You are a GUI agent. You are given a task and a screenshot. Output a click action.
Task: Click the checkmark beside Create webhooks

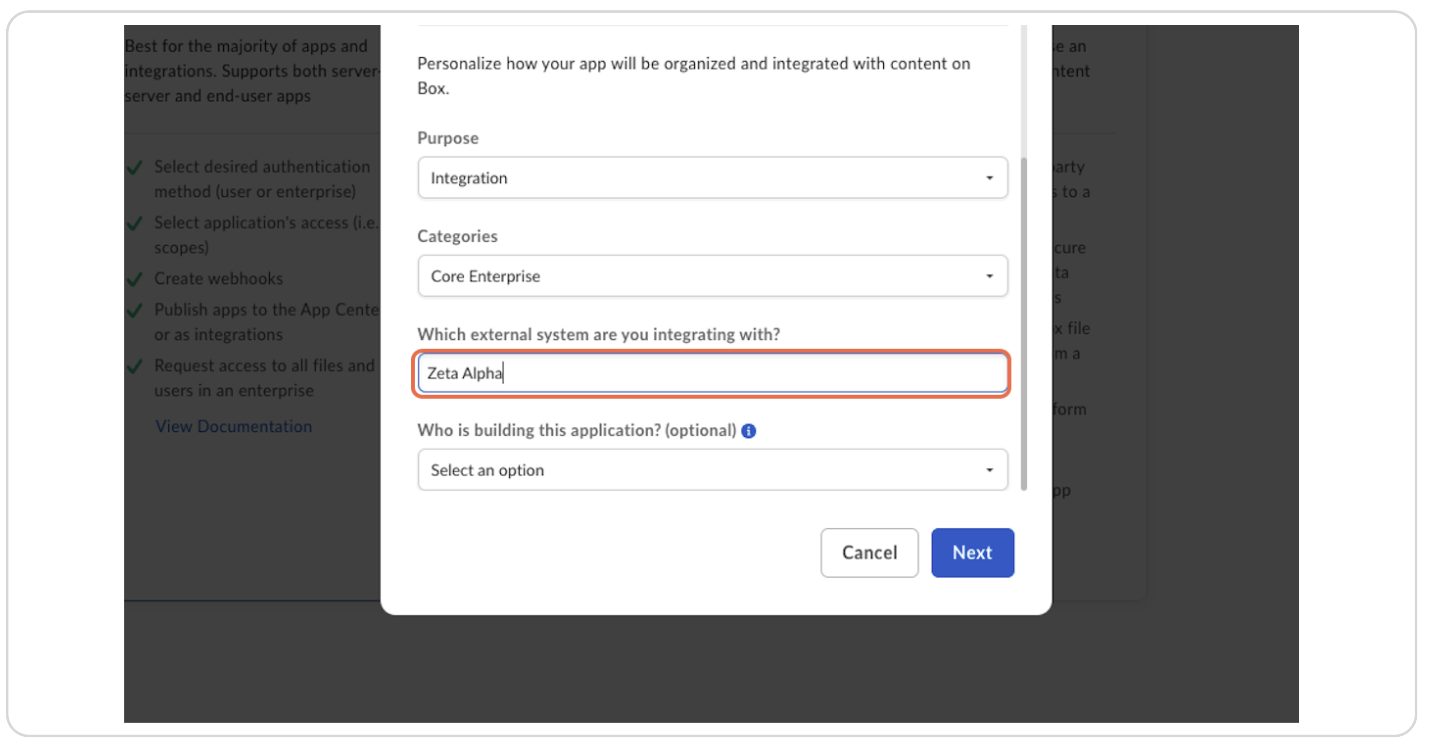135,280
